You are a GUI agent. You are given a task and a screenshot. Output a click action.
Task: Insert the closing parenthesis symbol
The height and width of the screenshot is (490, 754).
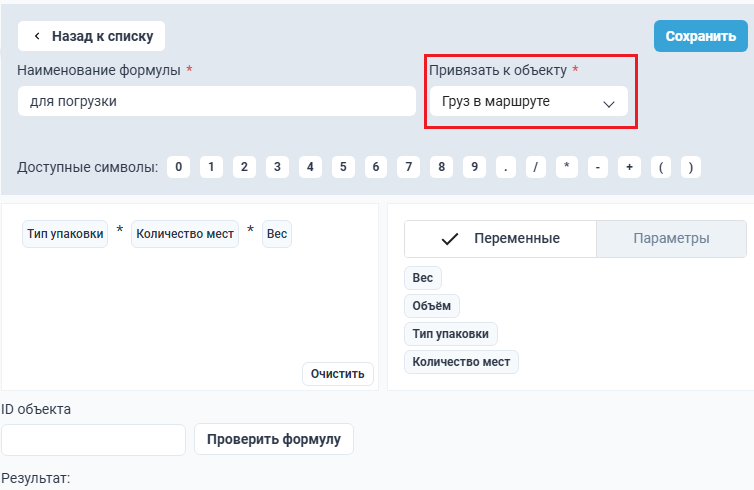click(x=691, y=167)
